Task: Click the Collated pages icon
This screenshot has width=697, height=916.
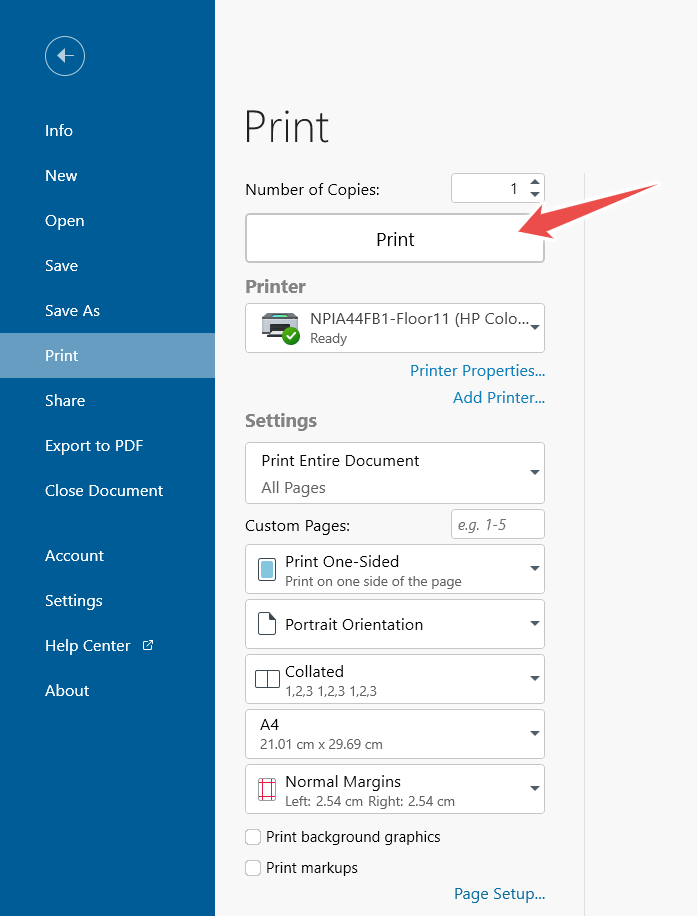Action: (267, 680)
